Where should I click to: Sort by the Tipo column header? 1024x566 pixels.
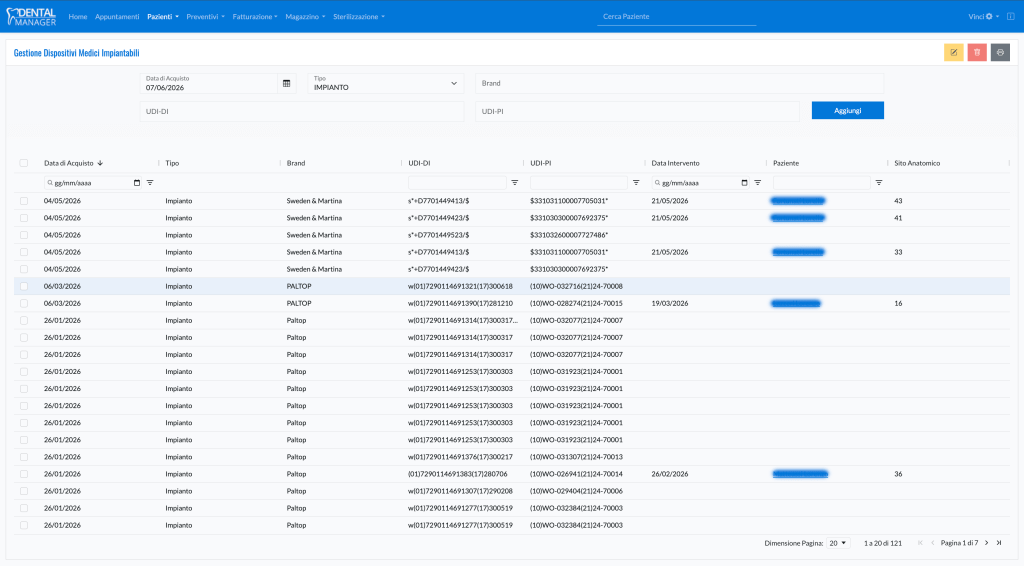coord(172,163)
